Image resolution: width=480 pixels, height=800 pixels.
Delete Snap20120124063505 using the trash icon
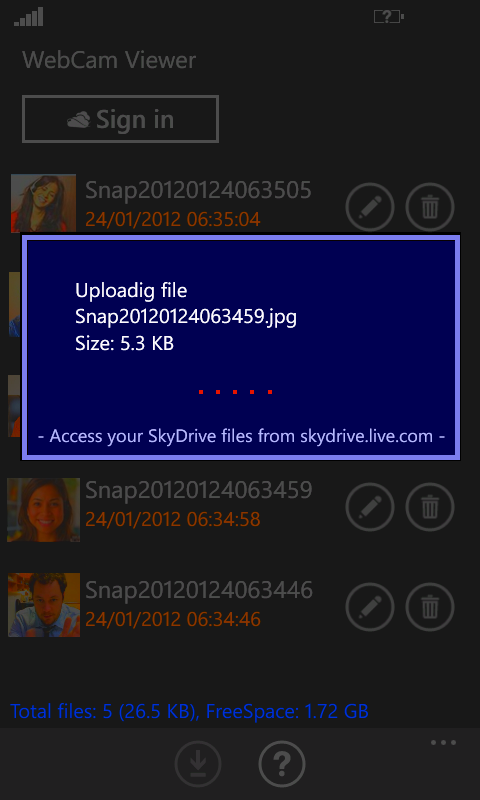tap(430, 207)
